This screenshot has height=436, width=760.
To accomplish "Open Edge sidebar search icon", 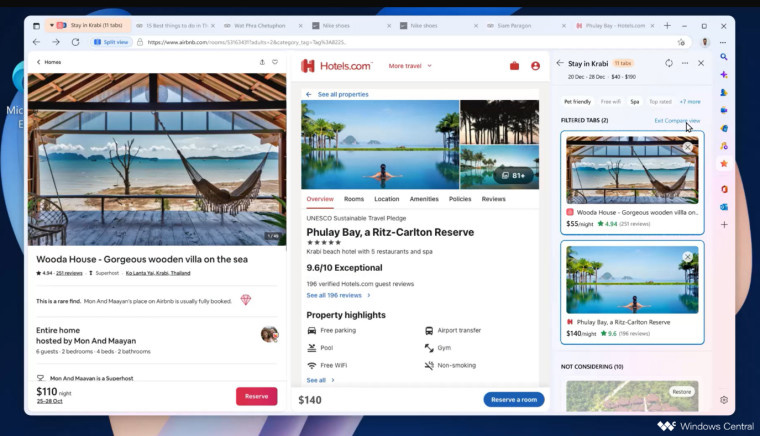I will tap(724, 57).
